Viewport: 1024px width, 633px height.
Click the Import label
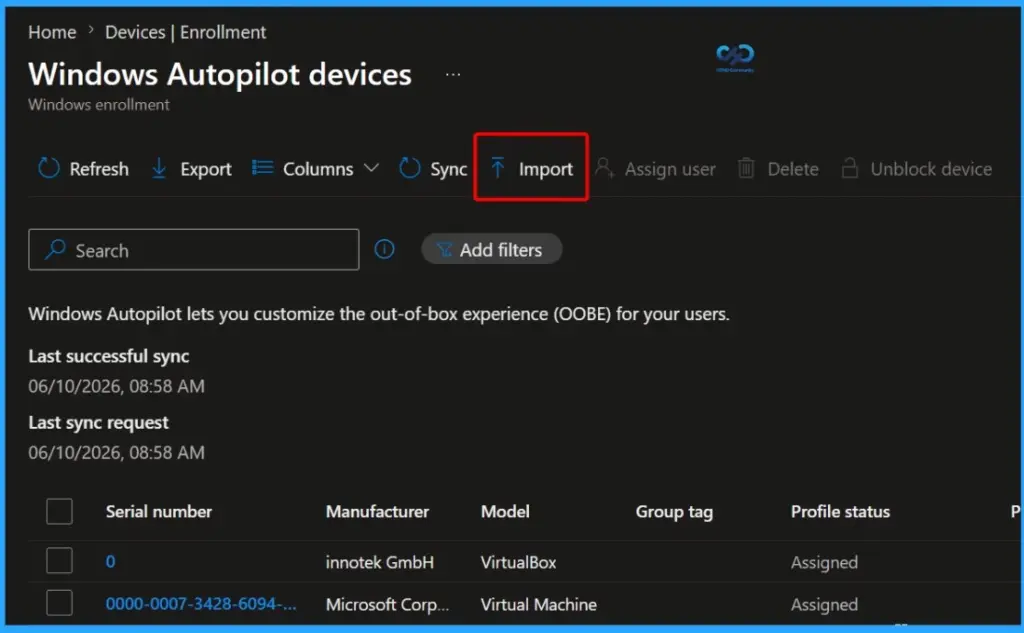[546, 169]
